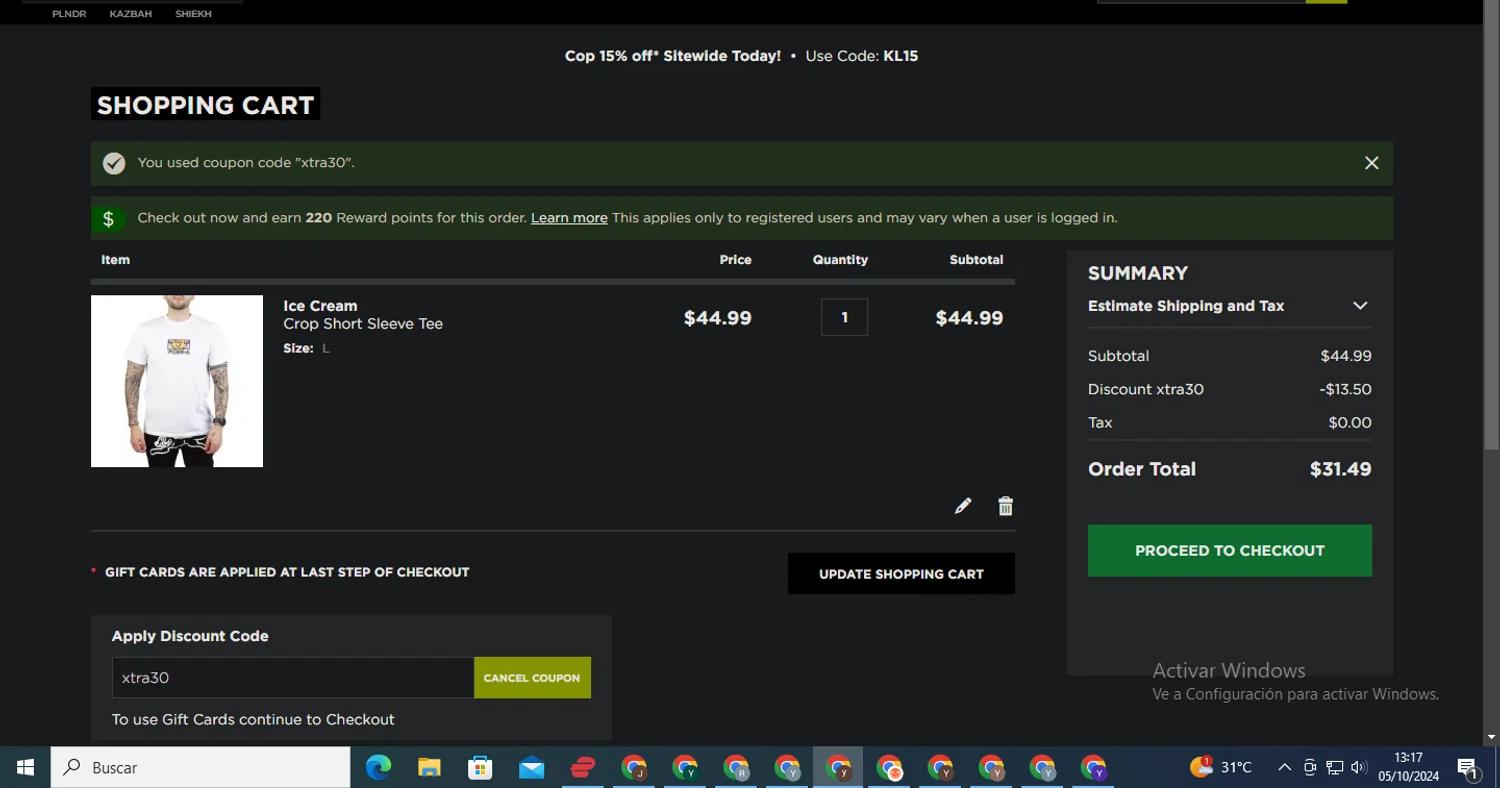Open the PLNDR site tab
Viewport: 1500px width, 788px height.
click(x=69, y=14)
